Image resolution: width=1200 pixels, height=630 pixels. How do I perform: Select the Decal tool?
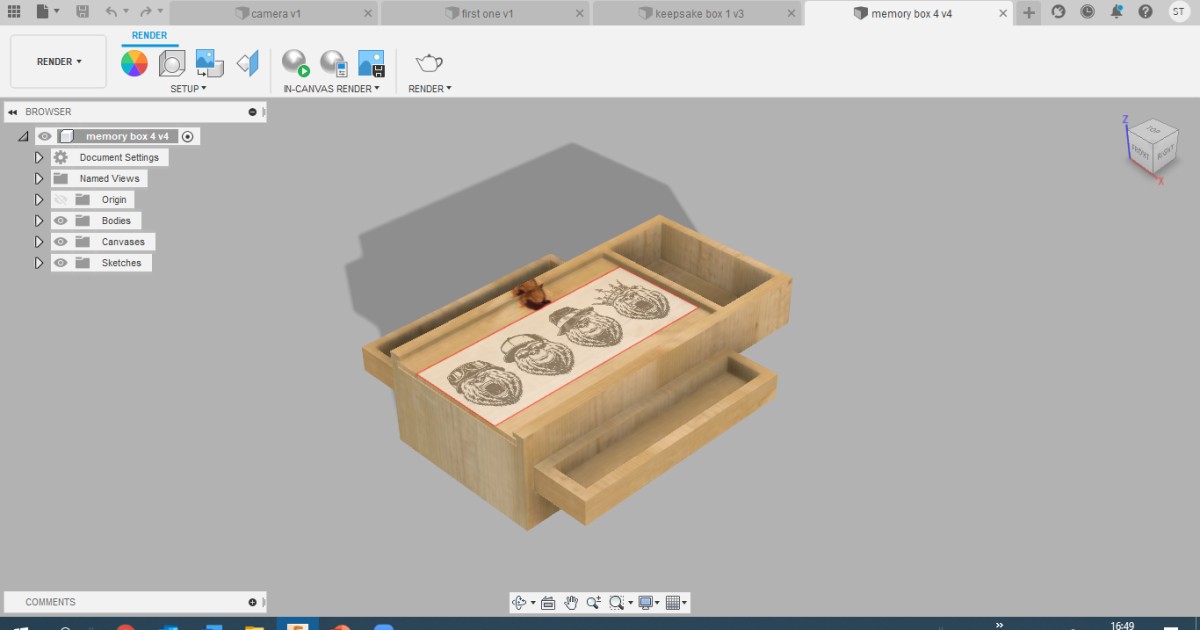pos(246,62)
